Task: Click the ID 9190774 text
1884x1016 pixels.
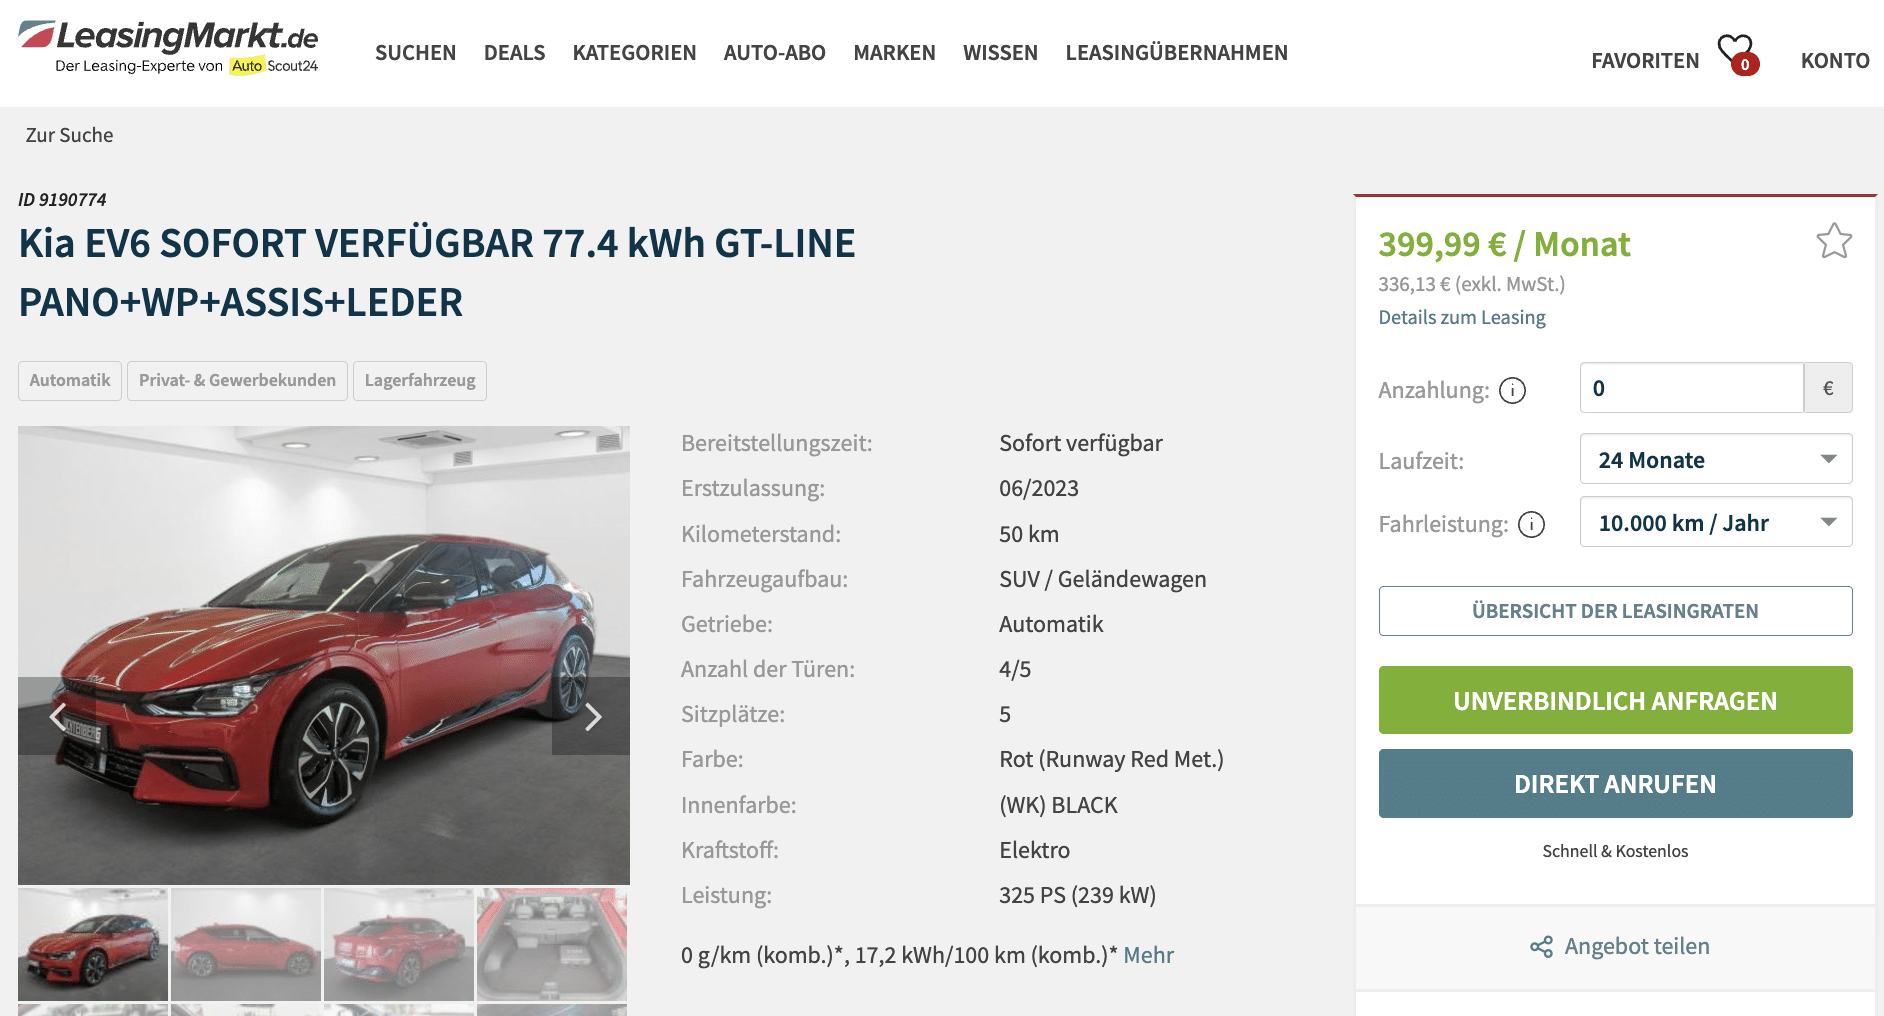Action: tap(62, 200)
